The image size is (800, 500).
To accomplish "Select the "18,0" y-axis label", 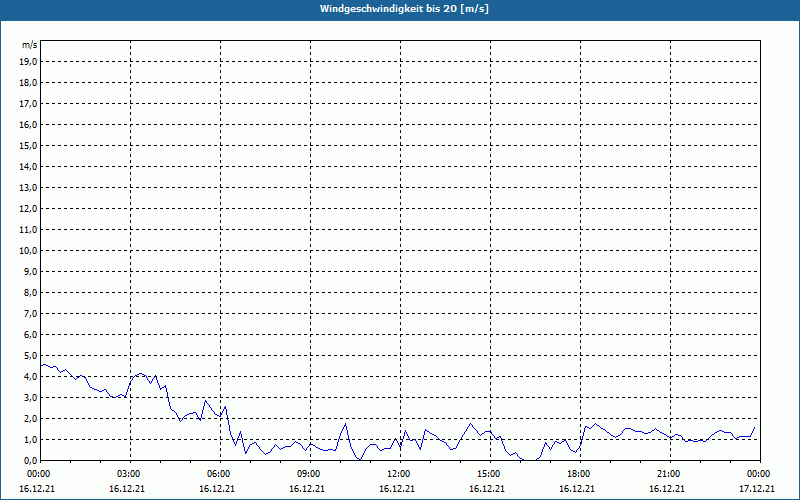I will pyautogui.click(x=28, y=83).
